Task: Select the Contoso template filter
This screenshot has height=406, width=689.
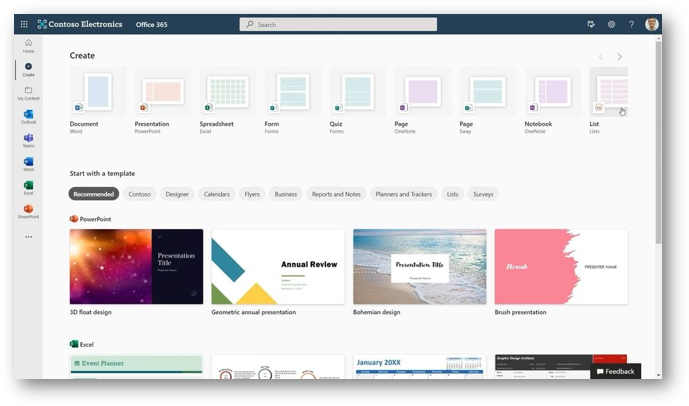Action: click(x=139, y=194)
